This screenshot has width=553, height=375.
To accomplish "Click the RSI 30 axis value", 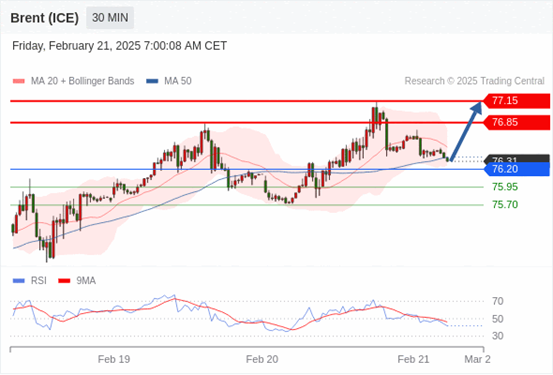I will (x=498, y=336).
